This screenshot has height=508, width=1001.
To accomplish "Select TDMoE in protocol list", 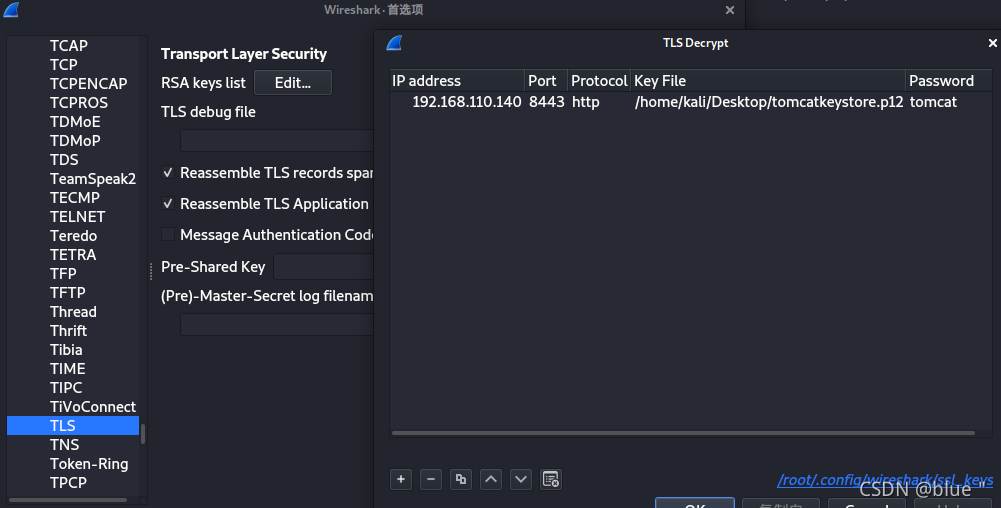I will [73, 122].
